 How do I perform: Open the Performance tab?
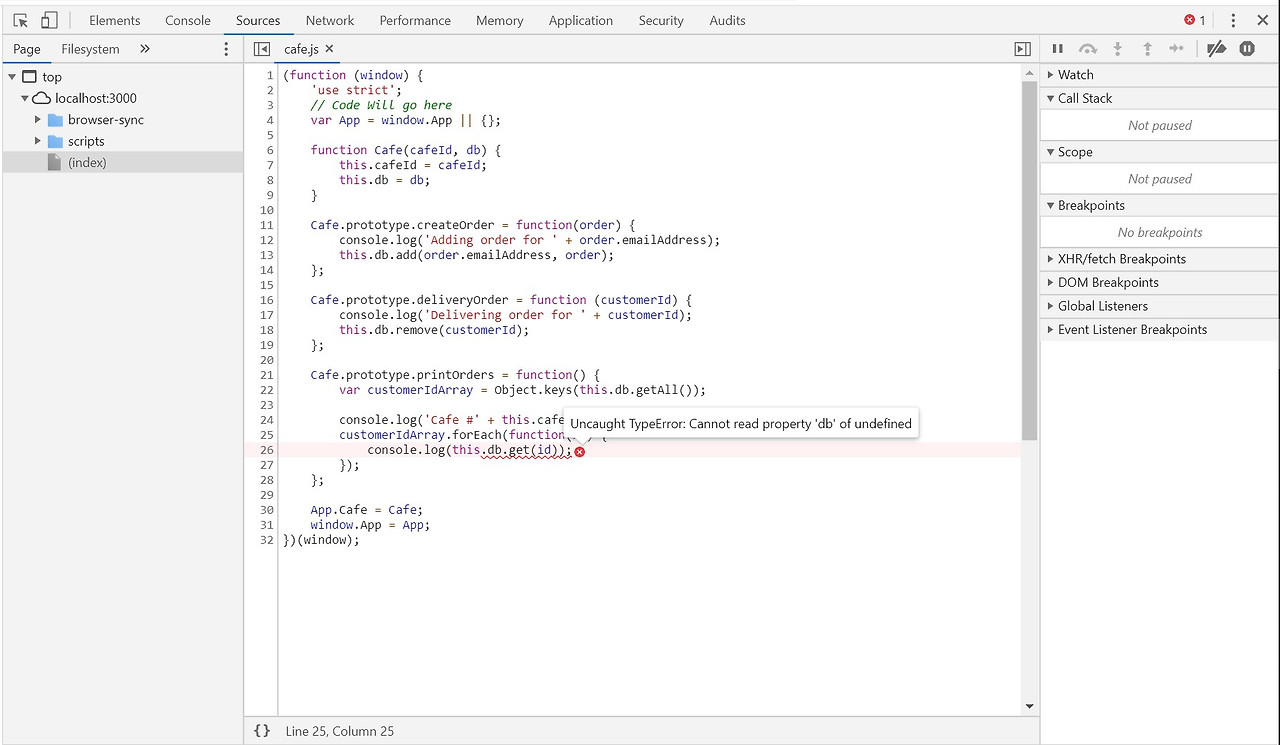[x=415, y=20]
